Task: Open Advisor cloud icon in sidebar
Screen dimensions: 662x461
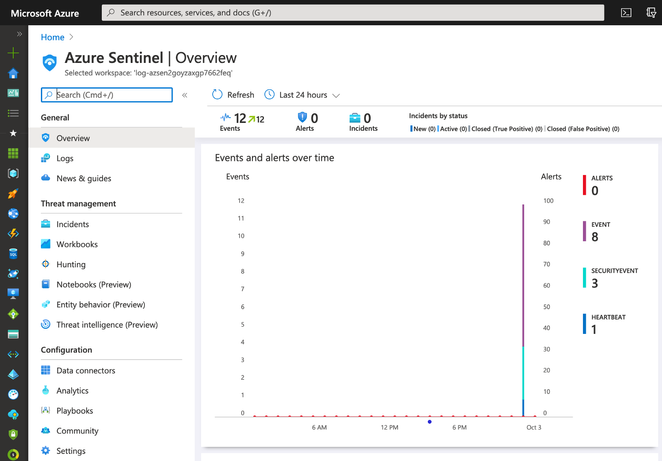Action: coord(13,415)
